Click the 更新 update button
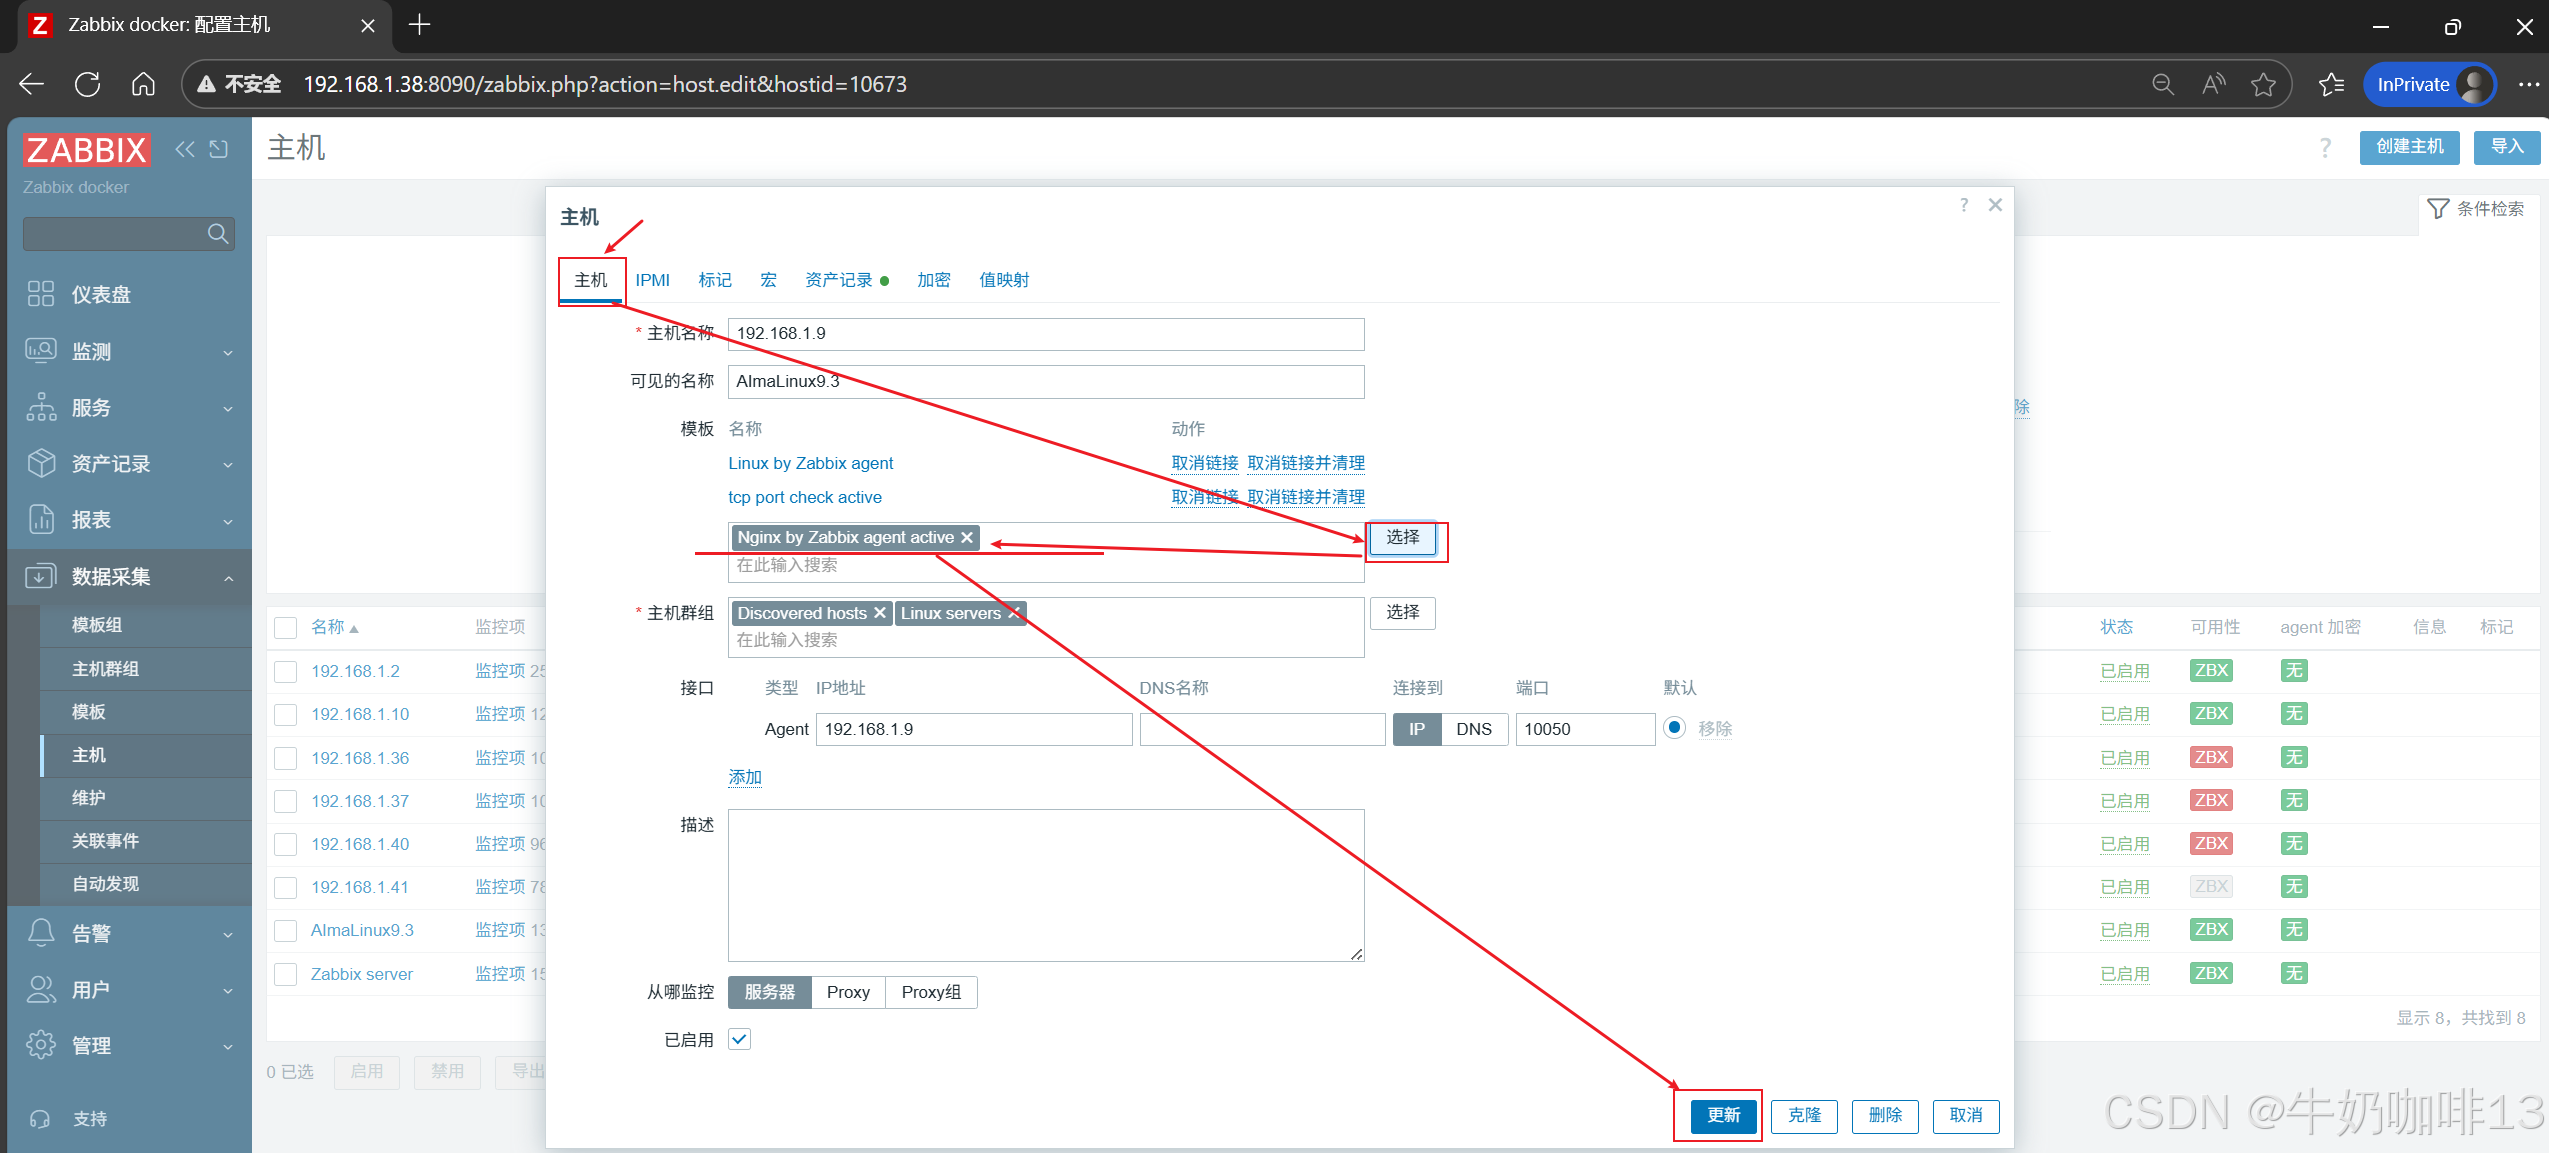Image resolution: width=2549 pixels, height=1153 pixels. point(1723,1115)
